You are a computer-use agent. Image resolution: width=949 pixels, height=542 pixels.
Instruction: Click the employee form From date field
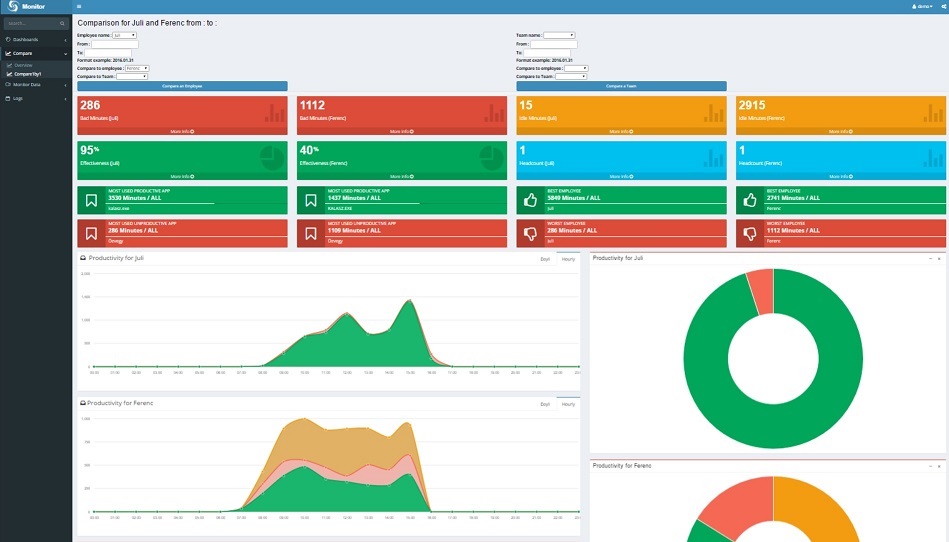[x=114, y=44]
